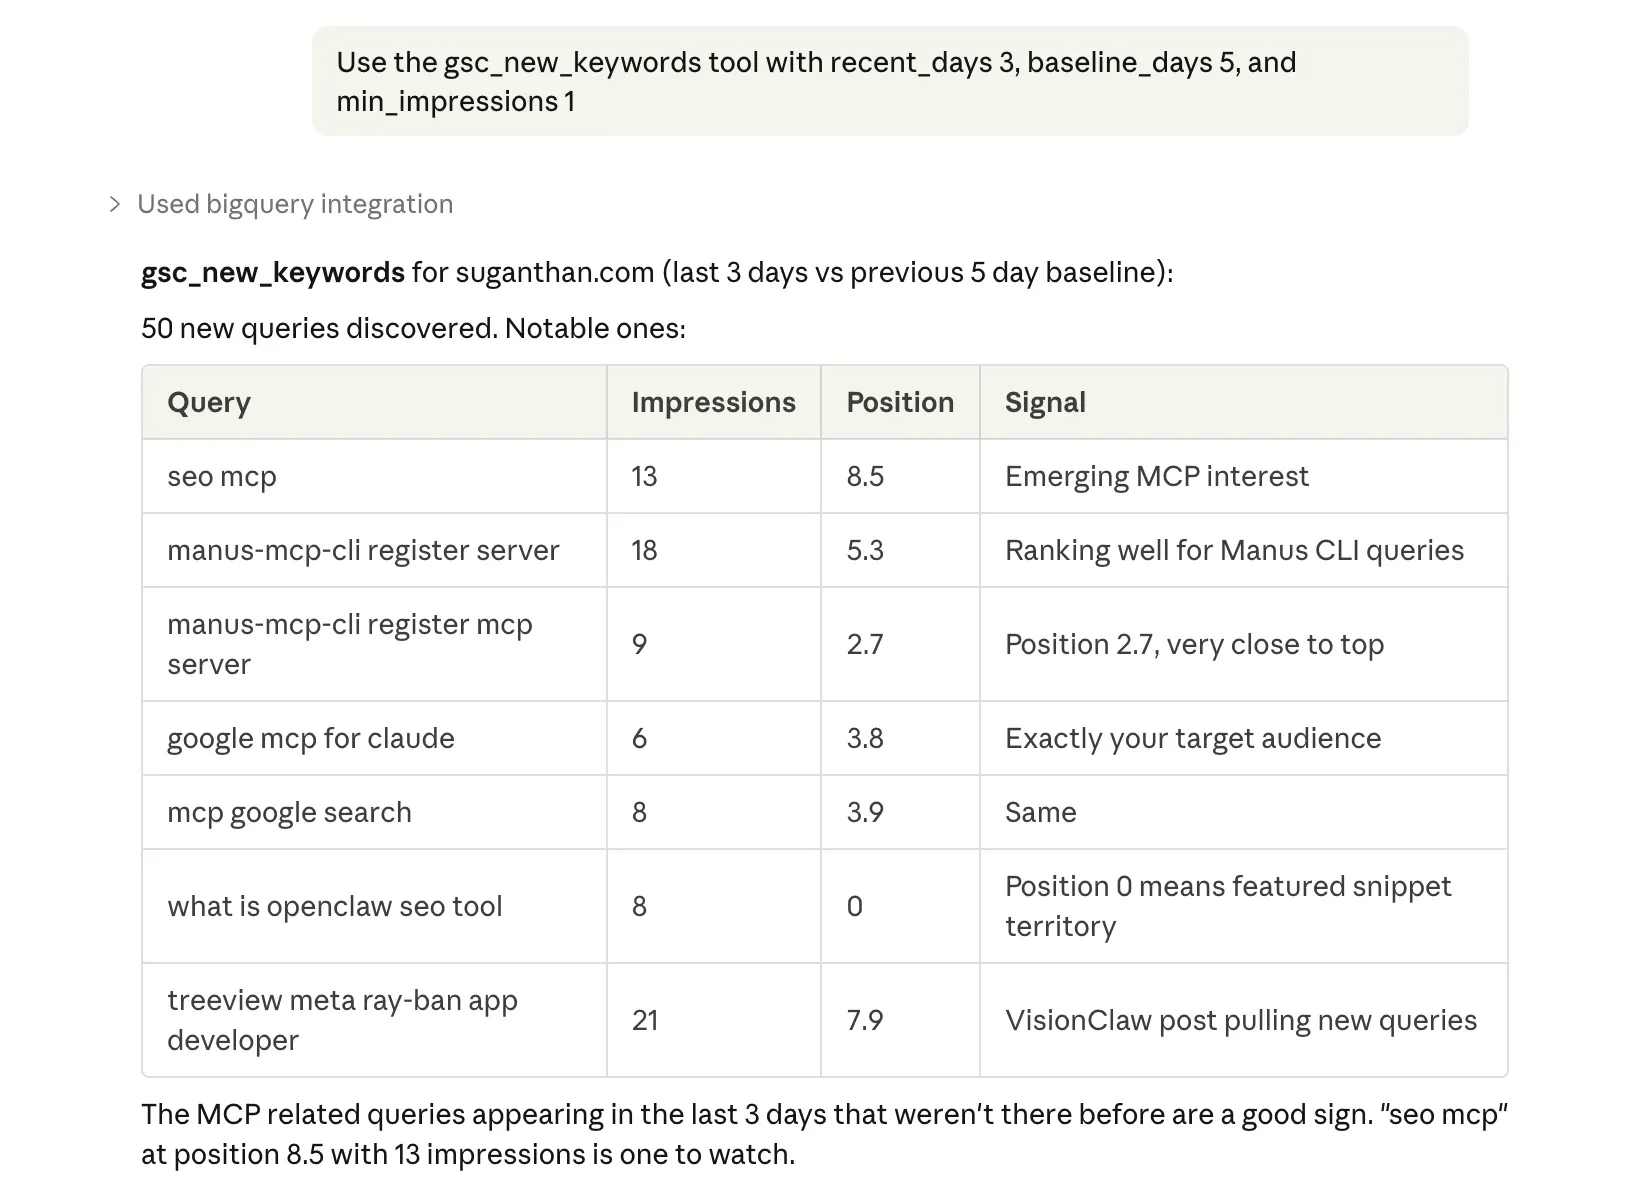The width and height of the screenshot is (1646, 1178).
Task: Click the "Used bigquery integration" label
Action: point(295,205)
